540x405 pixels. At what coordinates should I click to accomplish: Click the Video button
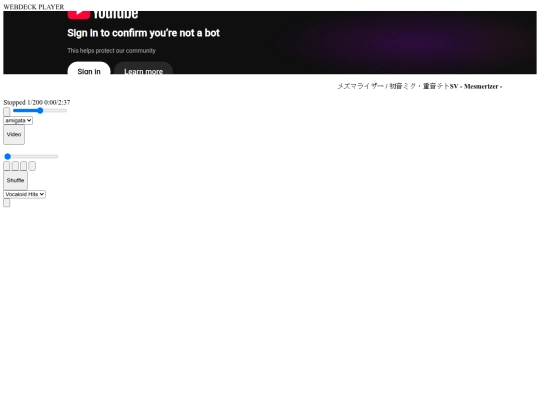tap(14, 135)
